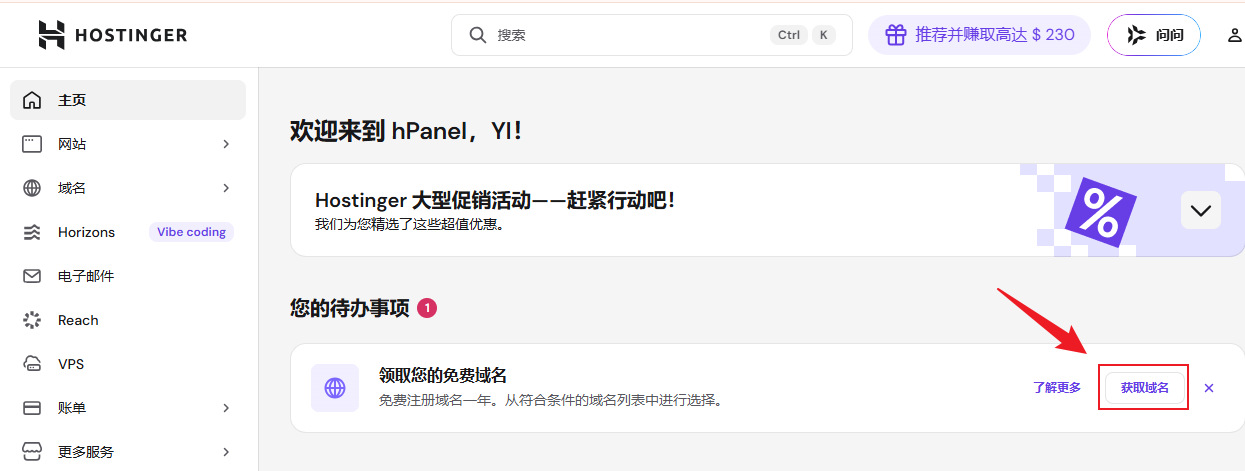Click the VPS cloud icon

point(32,364)
